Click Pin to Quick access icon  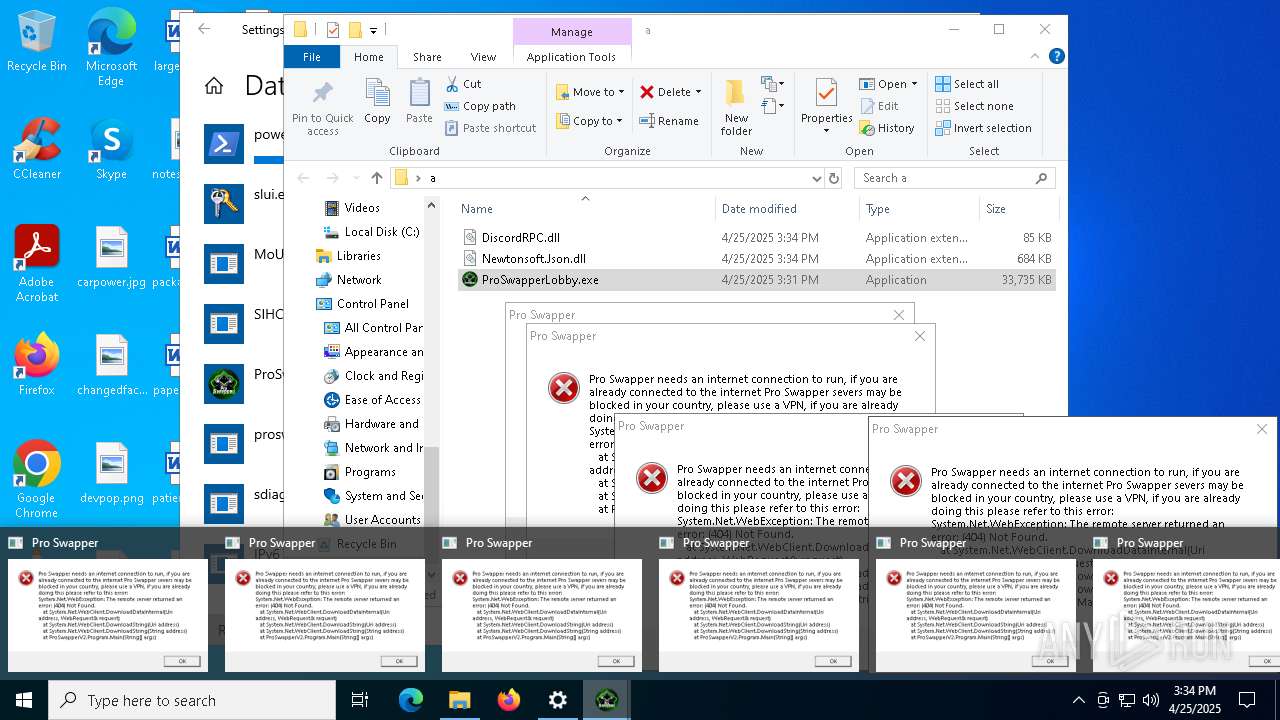click(322, 107)
